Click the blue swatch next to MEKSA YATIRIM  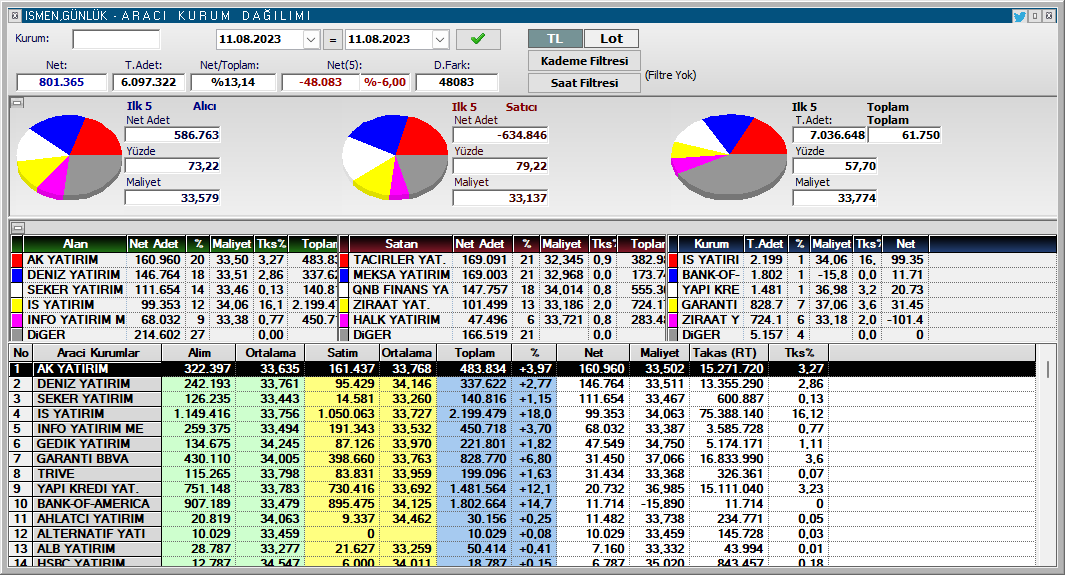coord(344,275)
